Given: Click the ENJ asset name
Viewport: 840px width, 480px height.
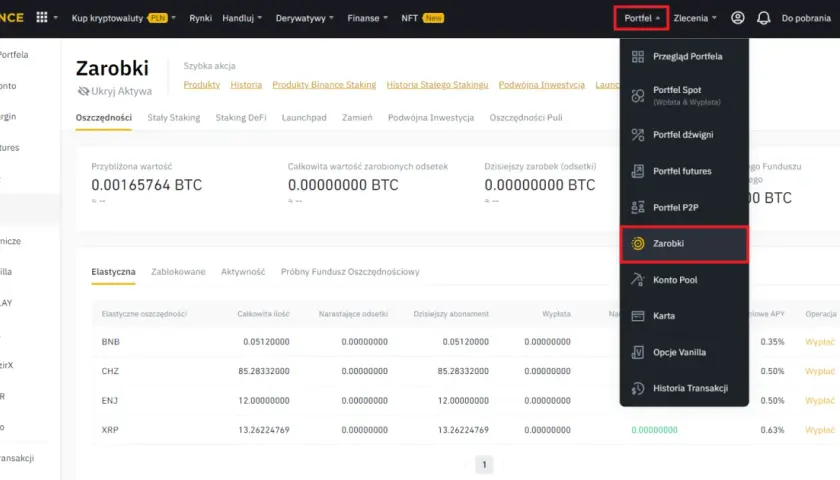Looking at the screenshot, I should (109, 401).
